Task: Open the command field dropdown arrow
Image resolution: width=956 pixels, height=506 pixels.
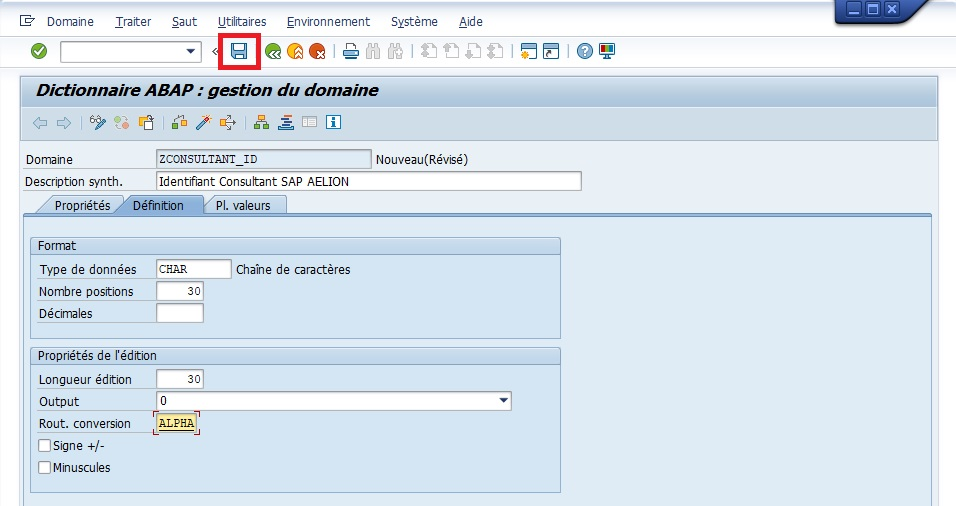Action: pyautogui.click(x=191, y=51)
